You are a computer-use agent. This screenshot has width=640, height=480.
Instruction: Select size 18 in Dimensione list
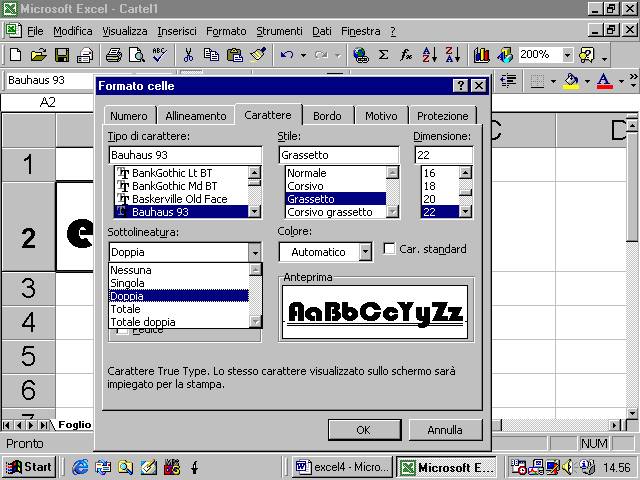440,186
